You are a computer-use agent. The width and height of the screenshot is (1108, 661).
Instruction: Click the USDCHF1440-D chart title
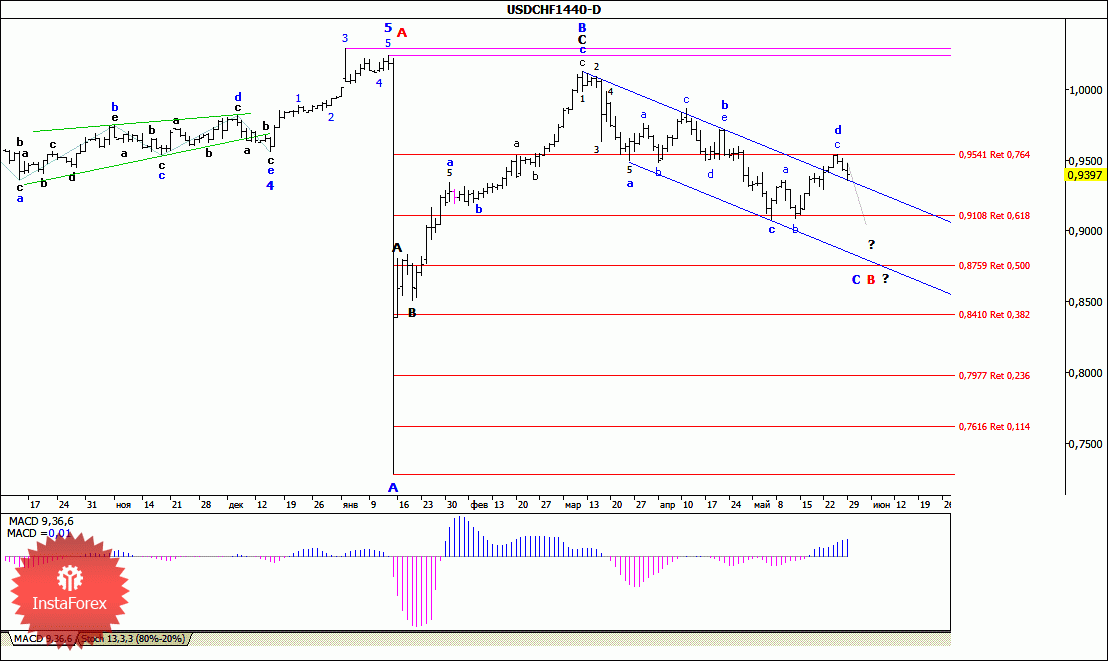(554, 9)
